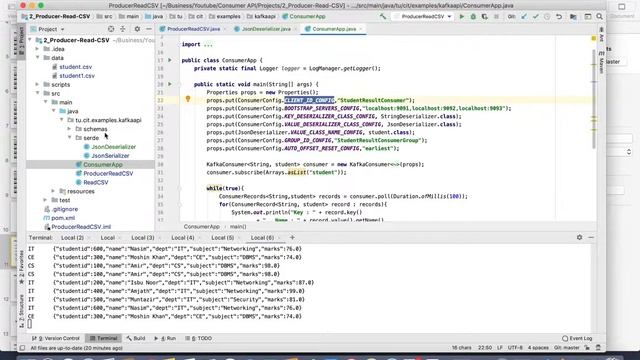The width and height of the screenshot is (640, 360).
Task: Open the ProducerReadCSV run configuration dropdown
Action: tap(423, 17)
